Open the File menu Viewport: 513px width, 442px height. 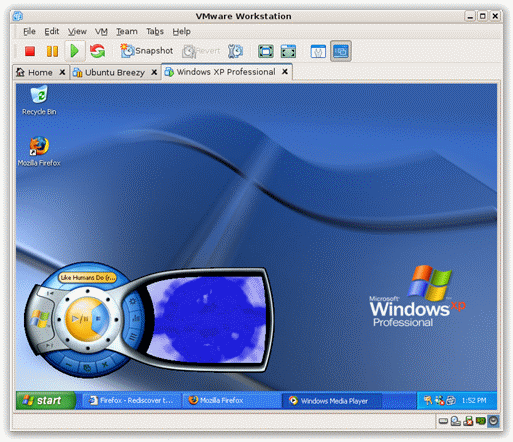click(x=29, y=31)
